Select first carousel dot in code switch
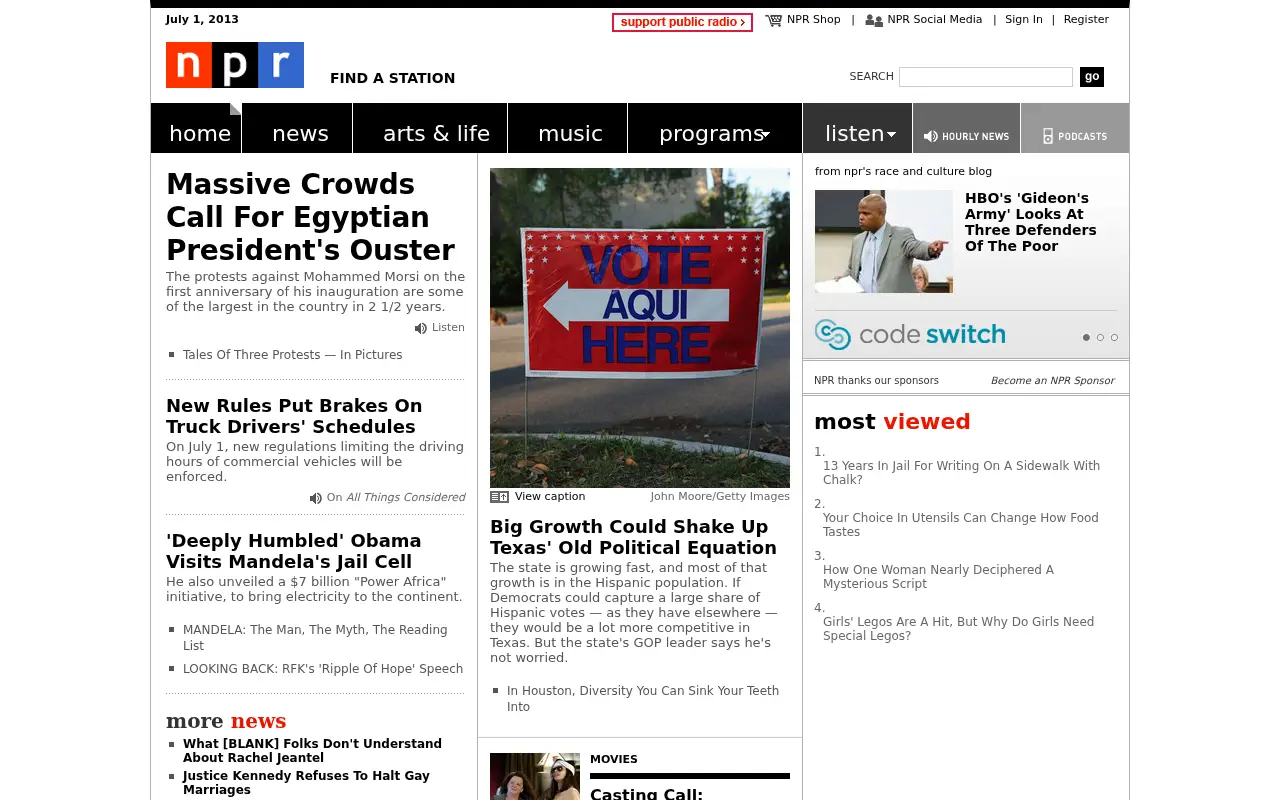 tap(1086, 338)
